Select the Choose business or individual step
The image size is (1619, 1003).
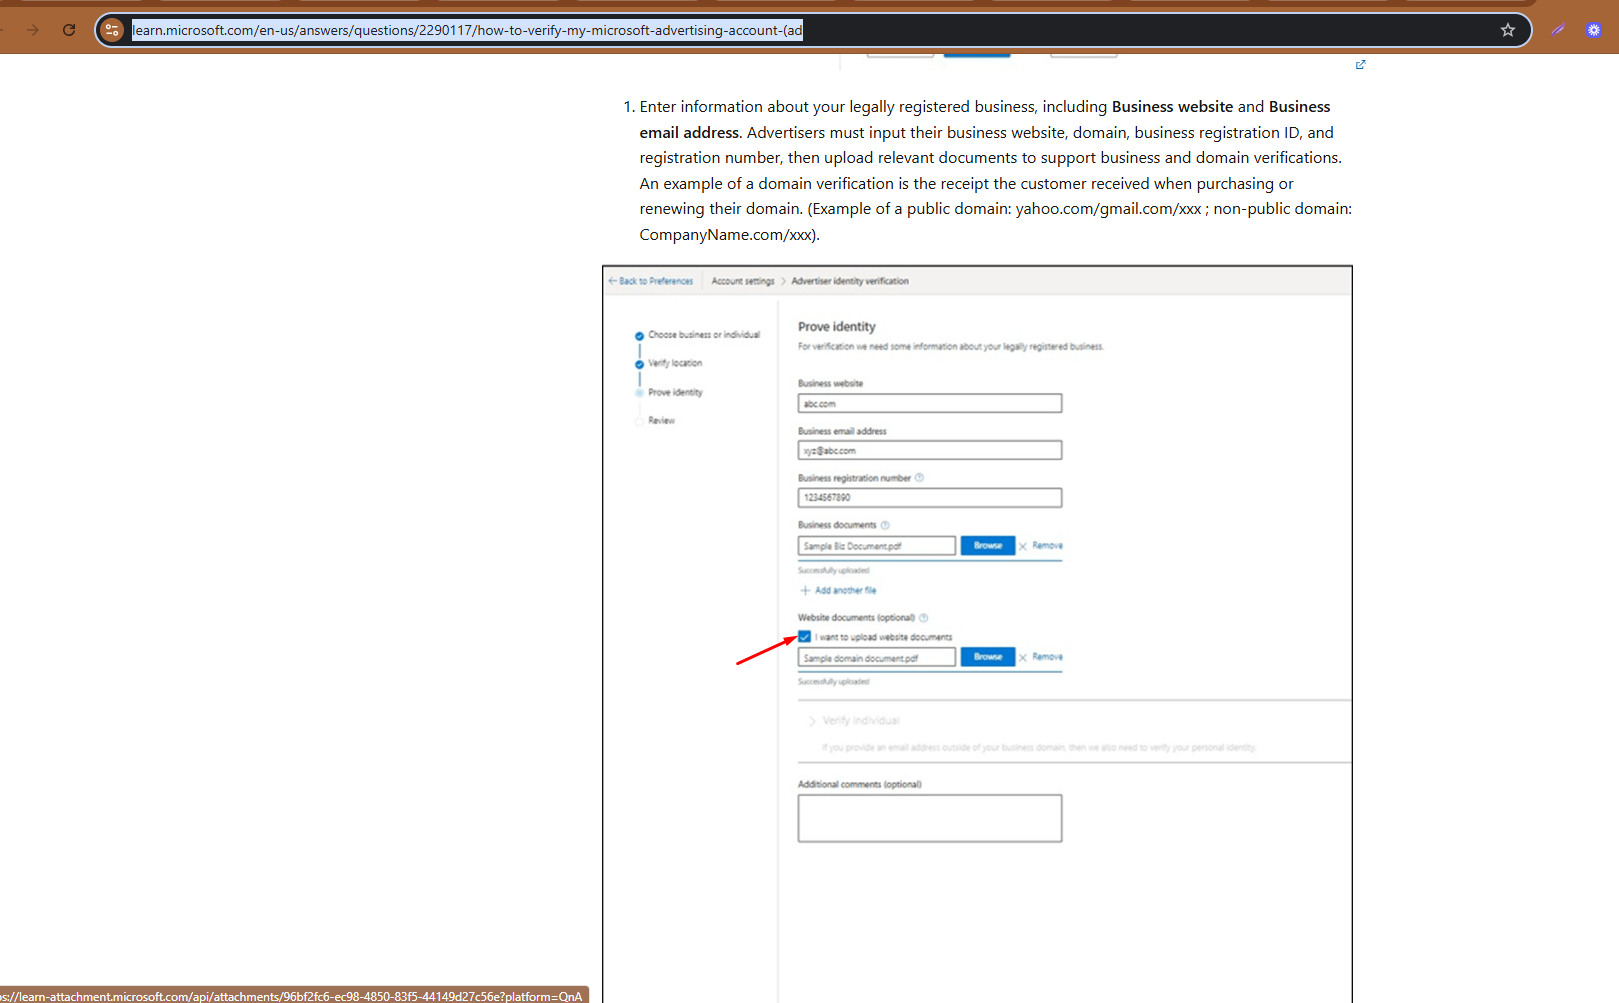[704, 335]
